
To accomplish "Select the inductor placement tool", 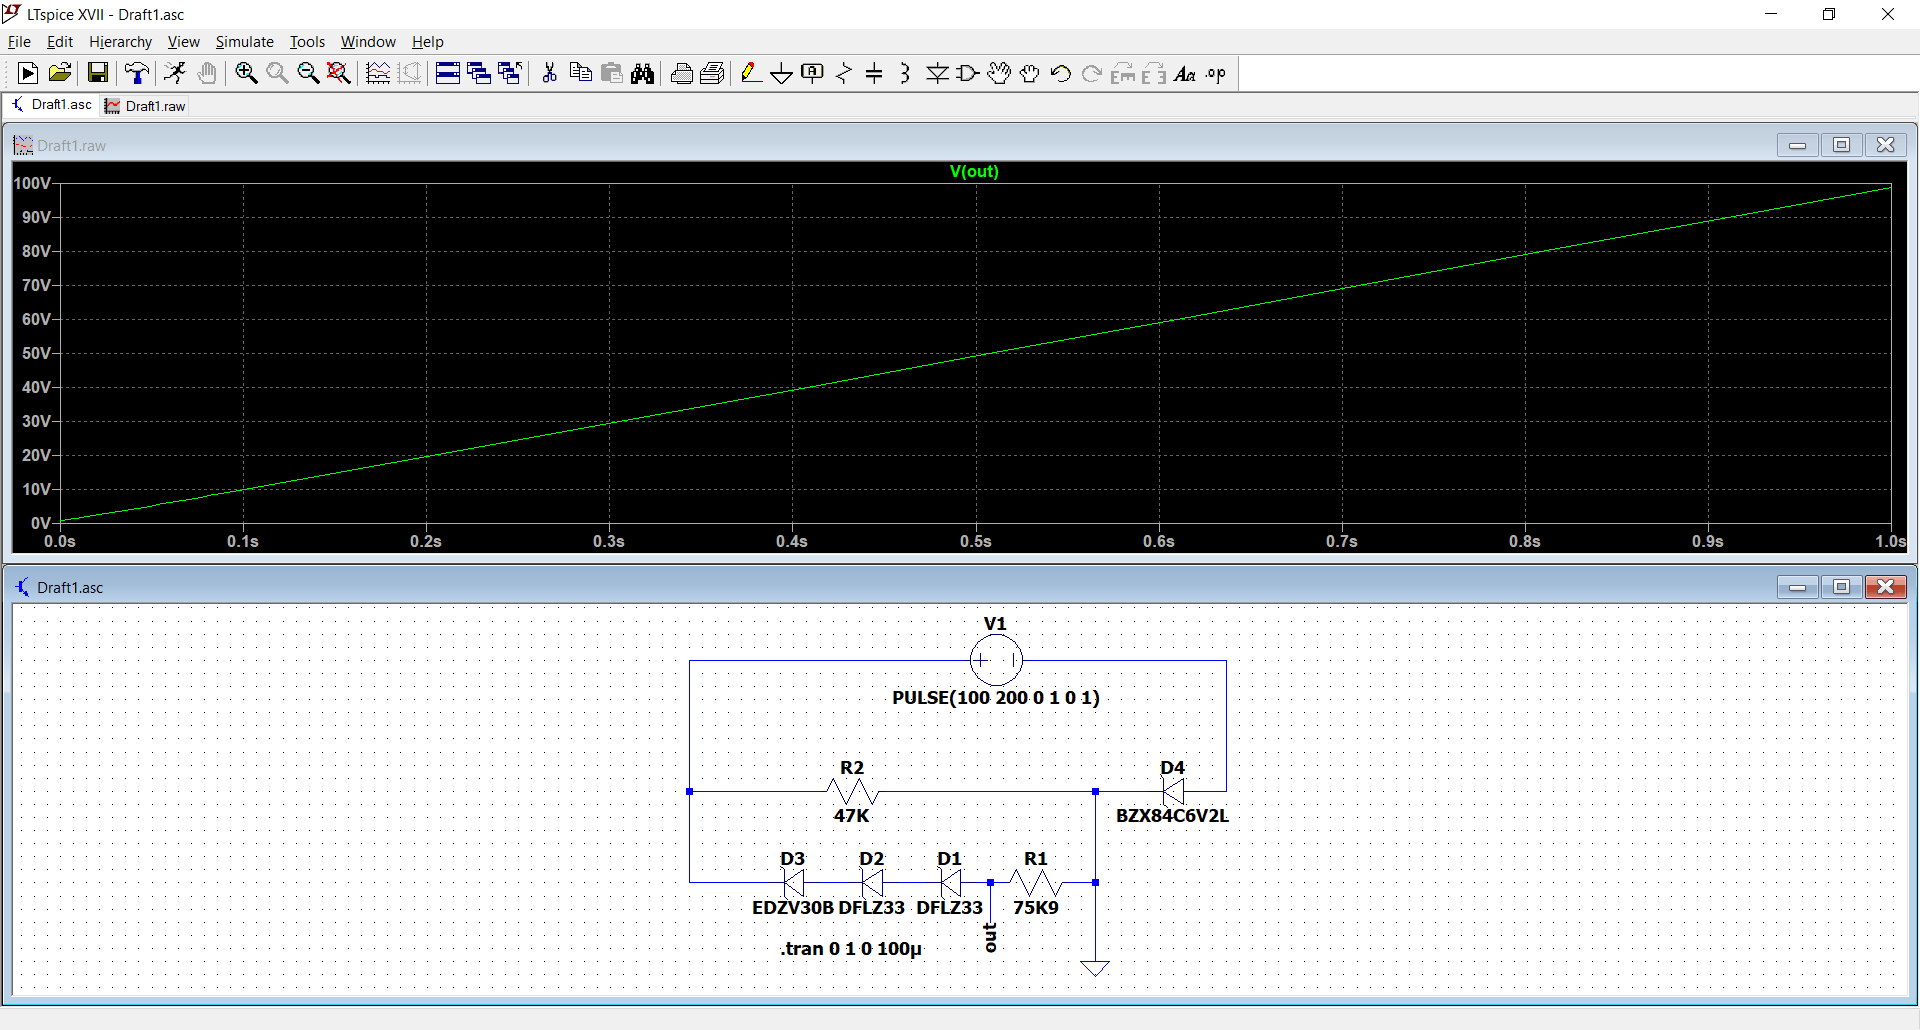I will (x=905, y=73).
